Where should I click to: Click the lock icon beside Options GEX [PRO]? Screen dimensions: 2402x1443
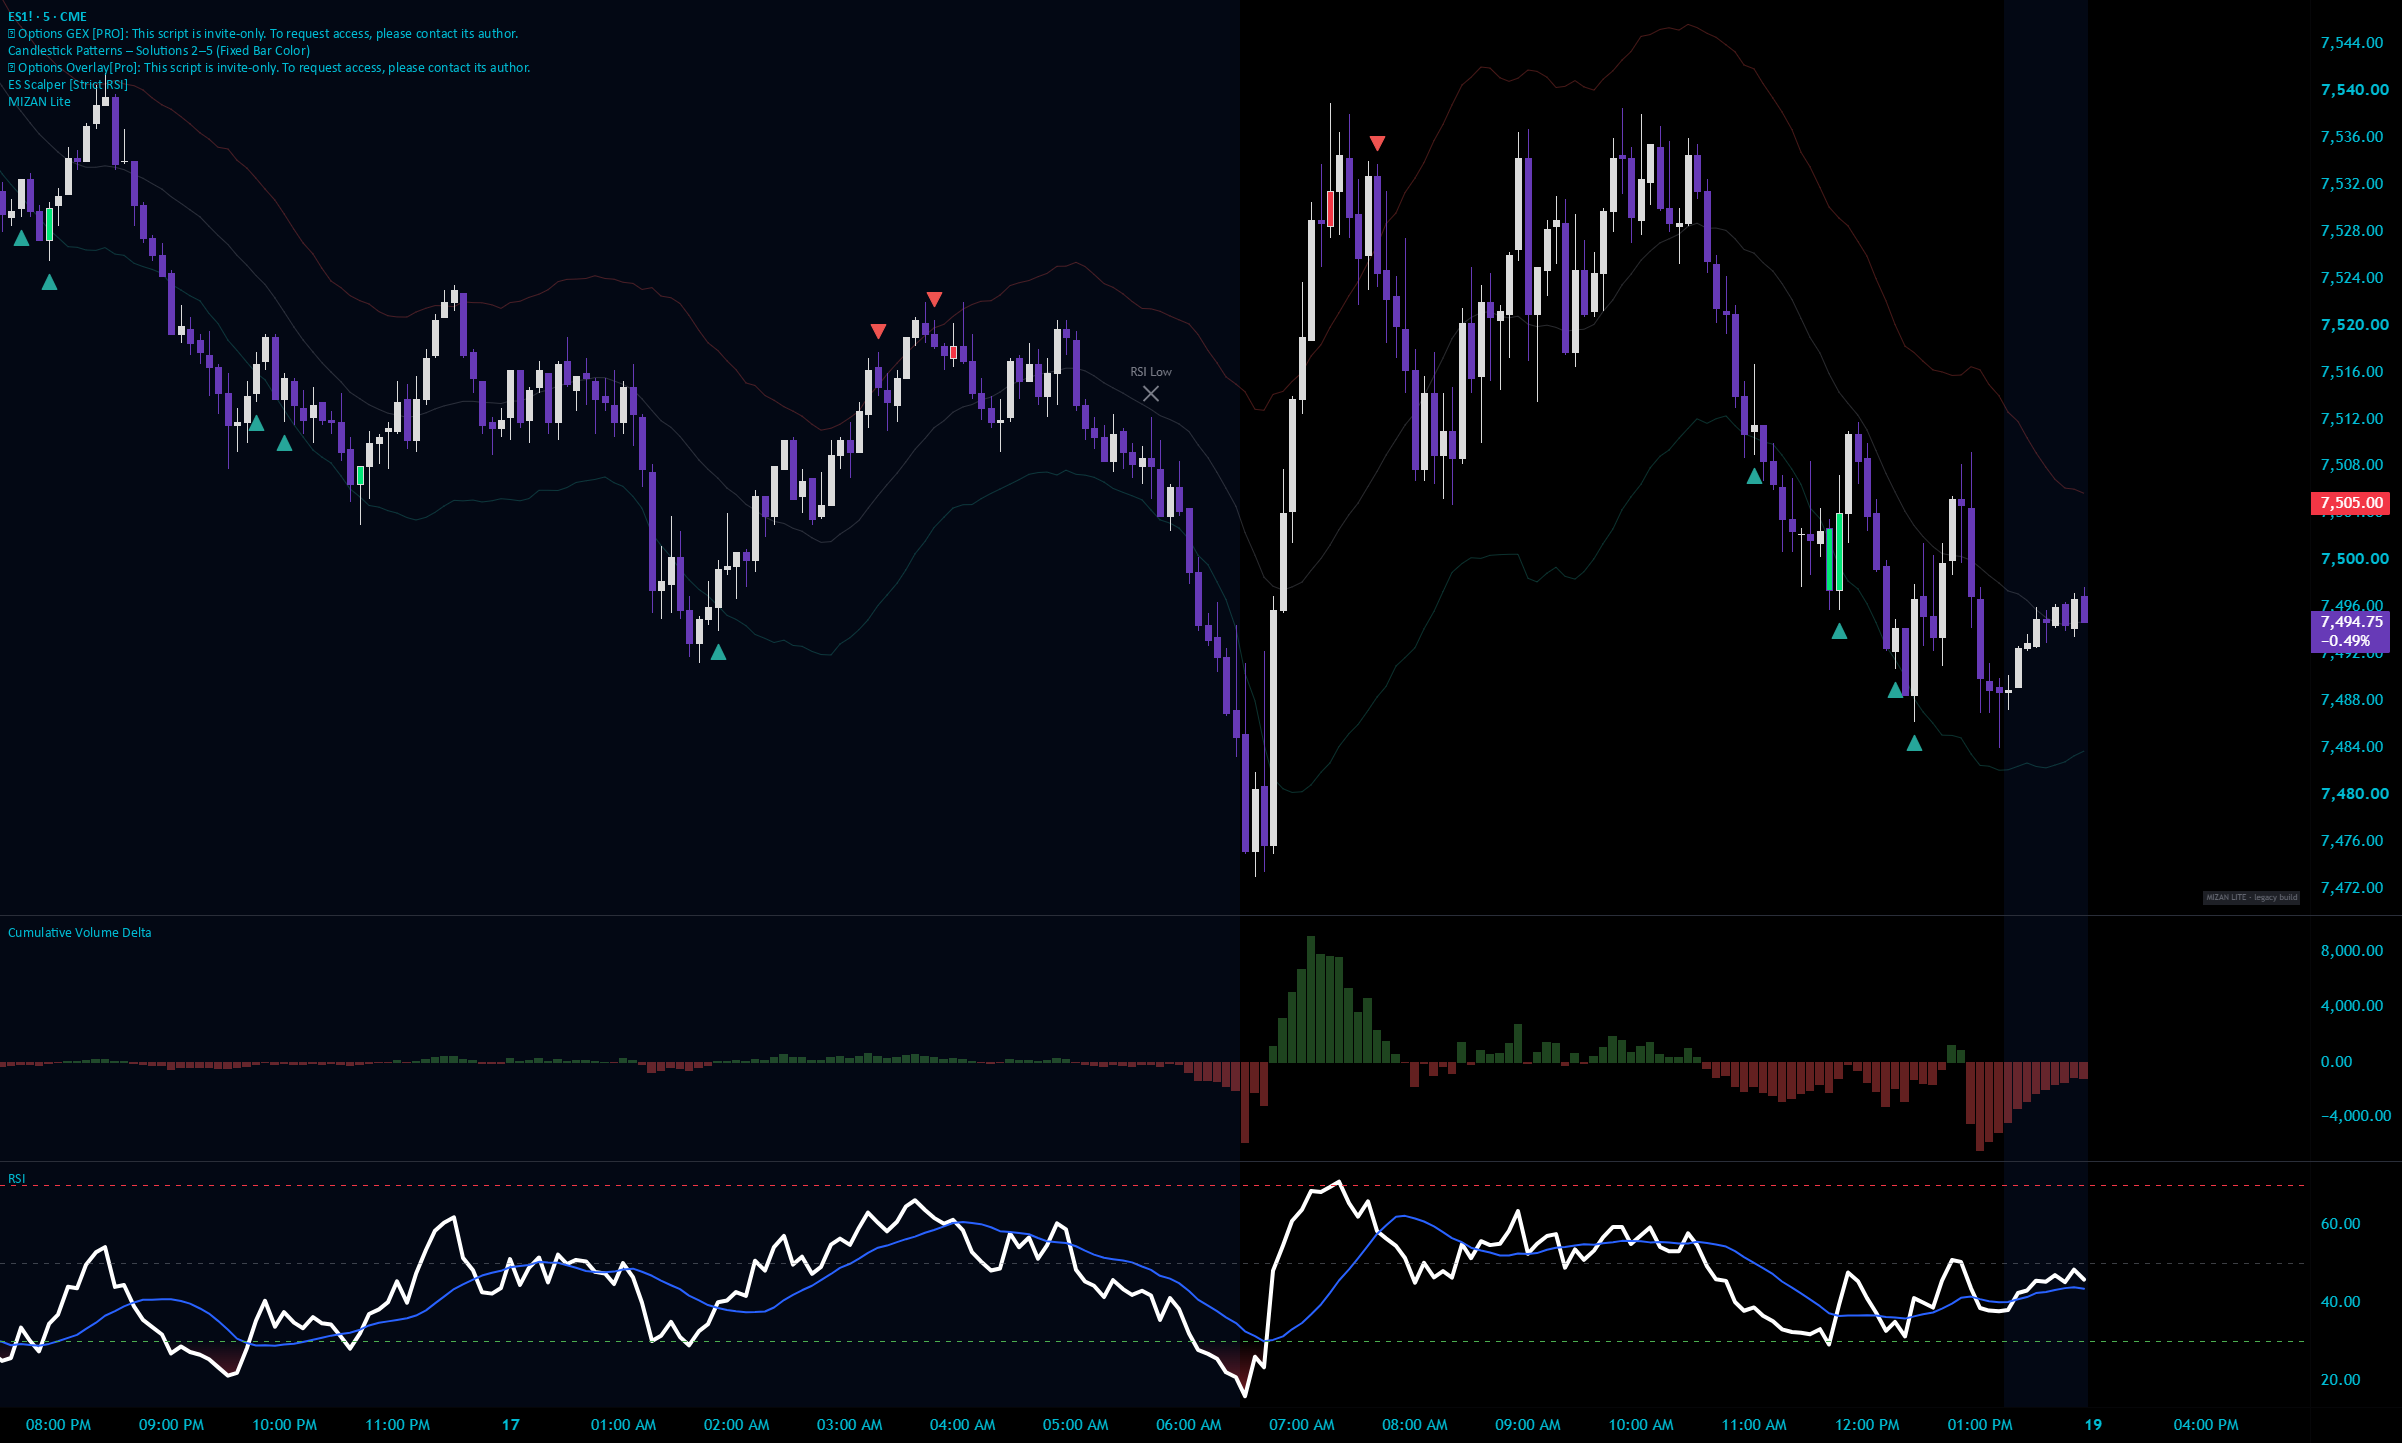[12, 34]
